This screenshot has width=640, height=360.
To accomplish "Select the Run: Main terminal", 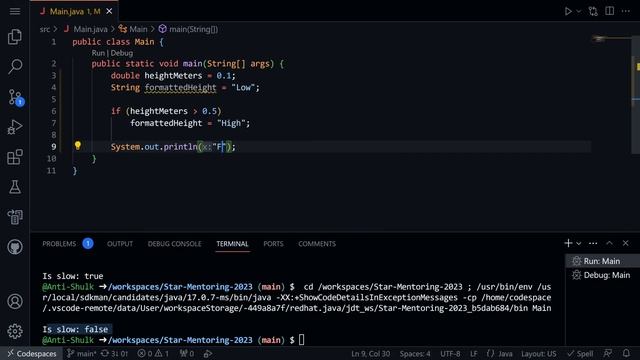I will click(602, 261).
